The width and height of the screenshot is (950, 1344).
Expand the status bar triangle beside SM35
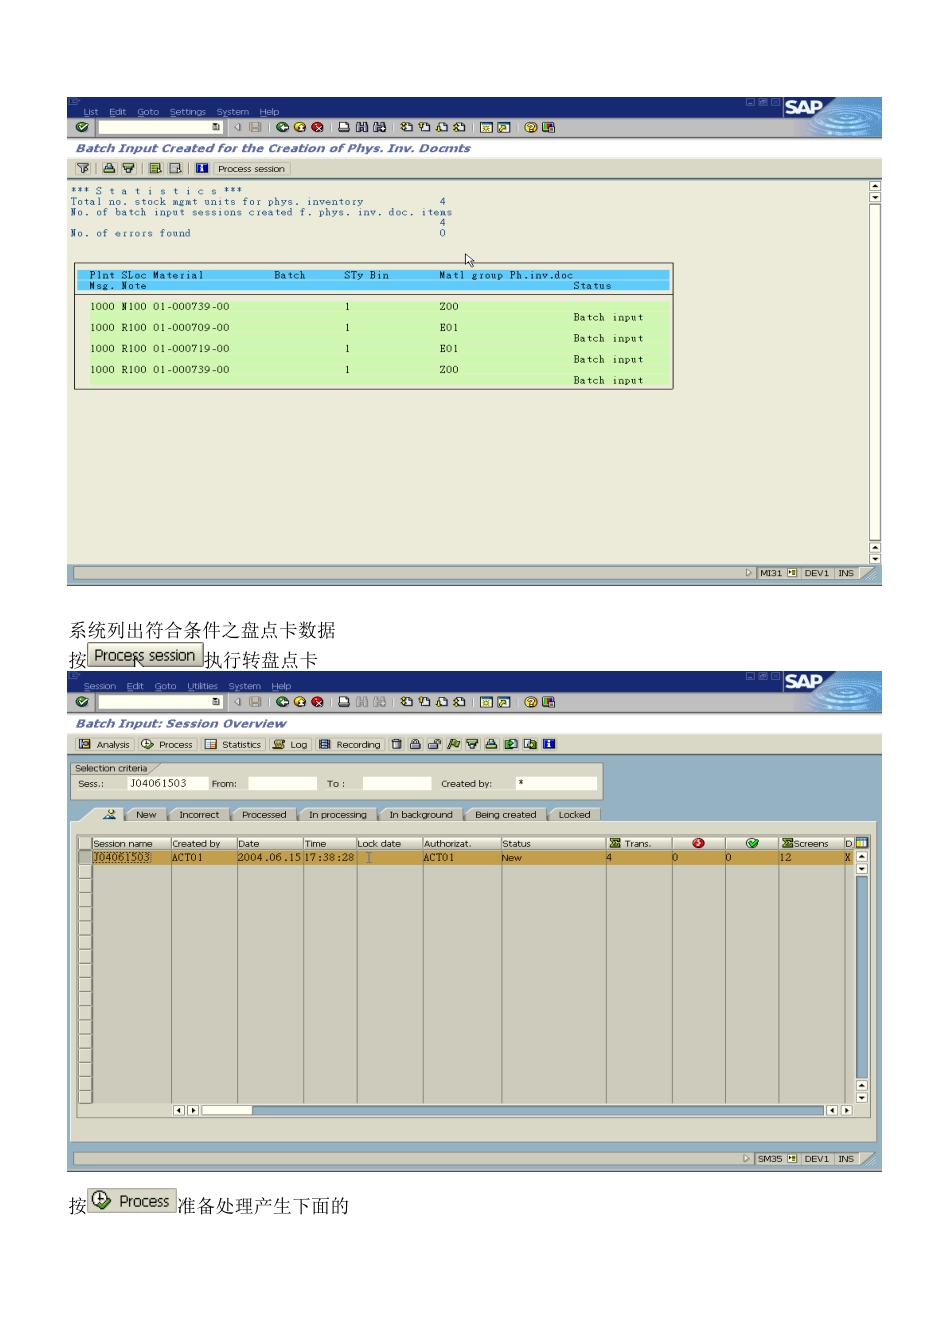point(746,1158)
